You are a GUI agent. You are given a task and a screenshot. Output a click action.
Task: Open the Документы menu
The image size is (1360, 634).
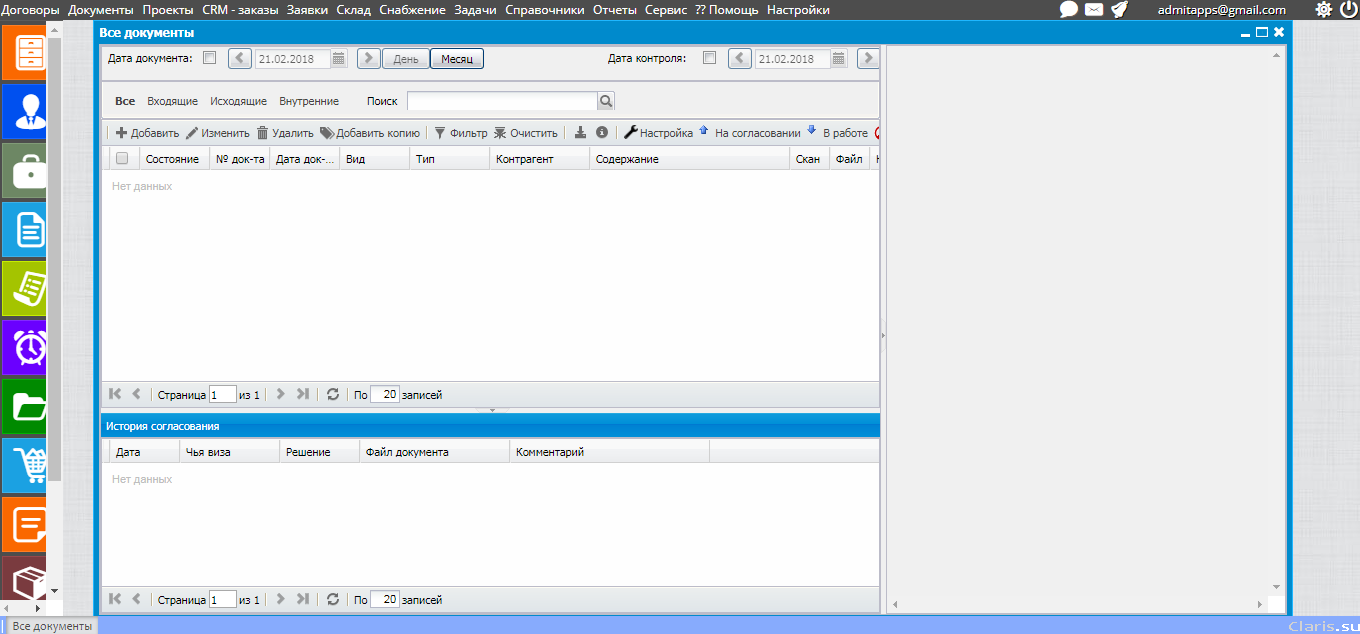coord(100,10)
